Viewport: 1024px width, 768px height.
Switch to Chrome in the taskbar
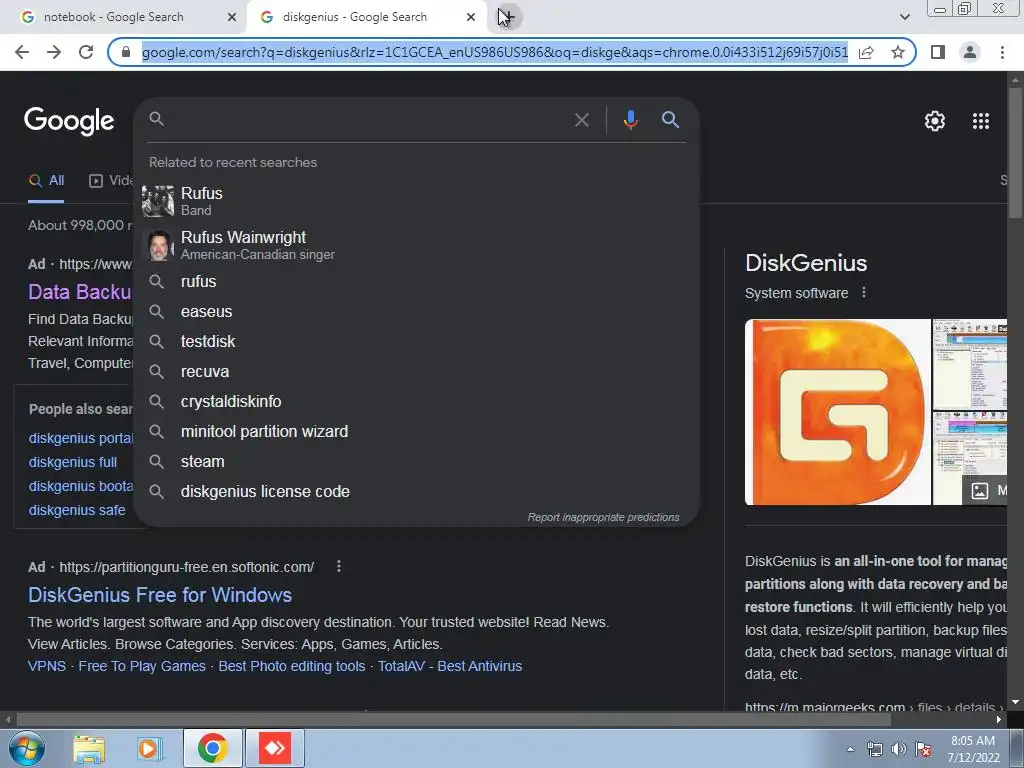pyautogui.click(x=213, y=748)
